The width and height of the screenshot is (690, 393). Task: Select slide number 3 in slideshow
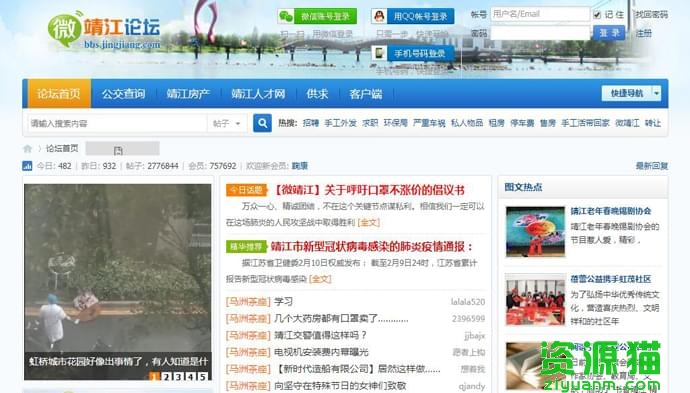click(178, 376)
